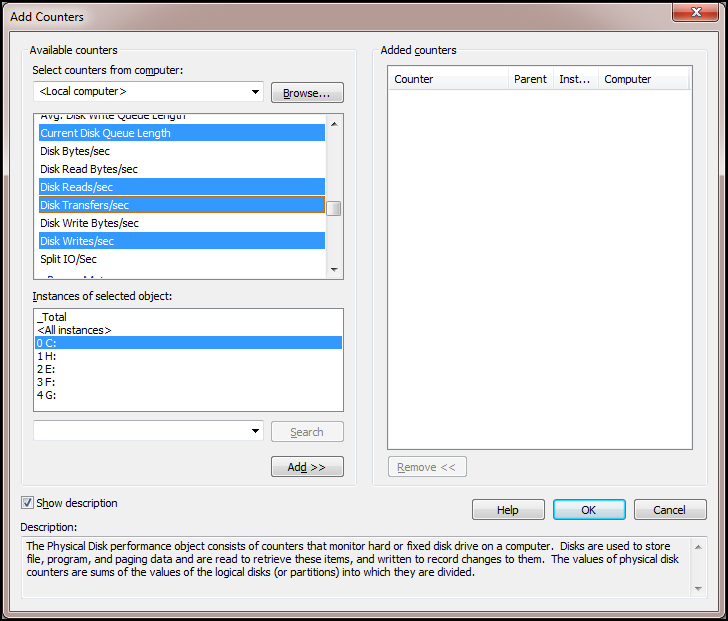Select the 1 H: disk instance

(47, 356)
